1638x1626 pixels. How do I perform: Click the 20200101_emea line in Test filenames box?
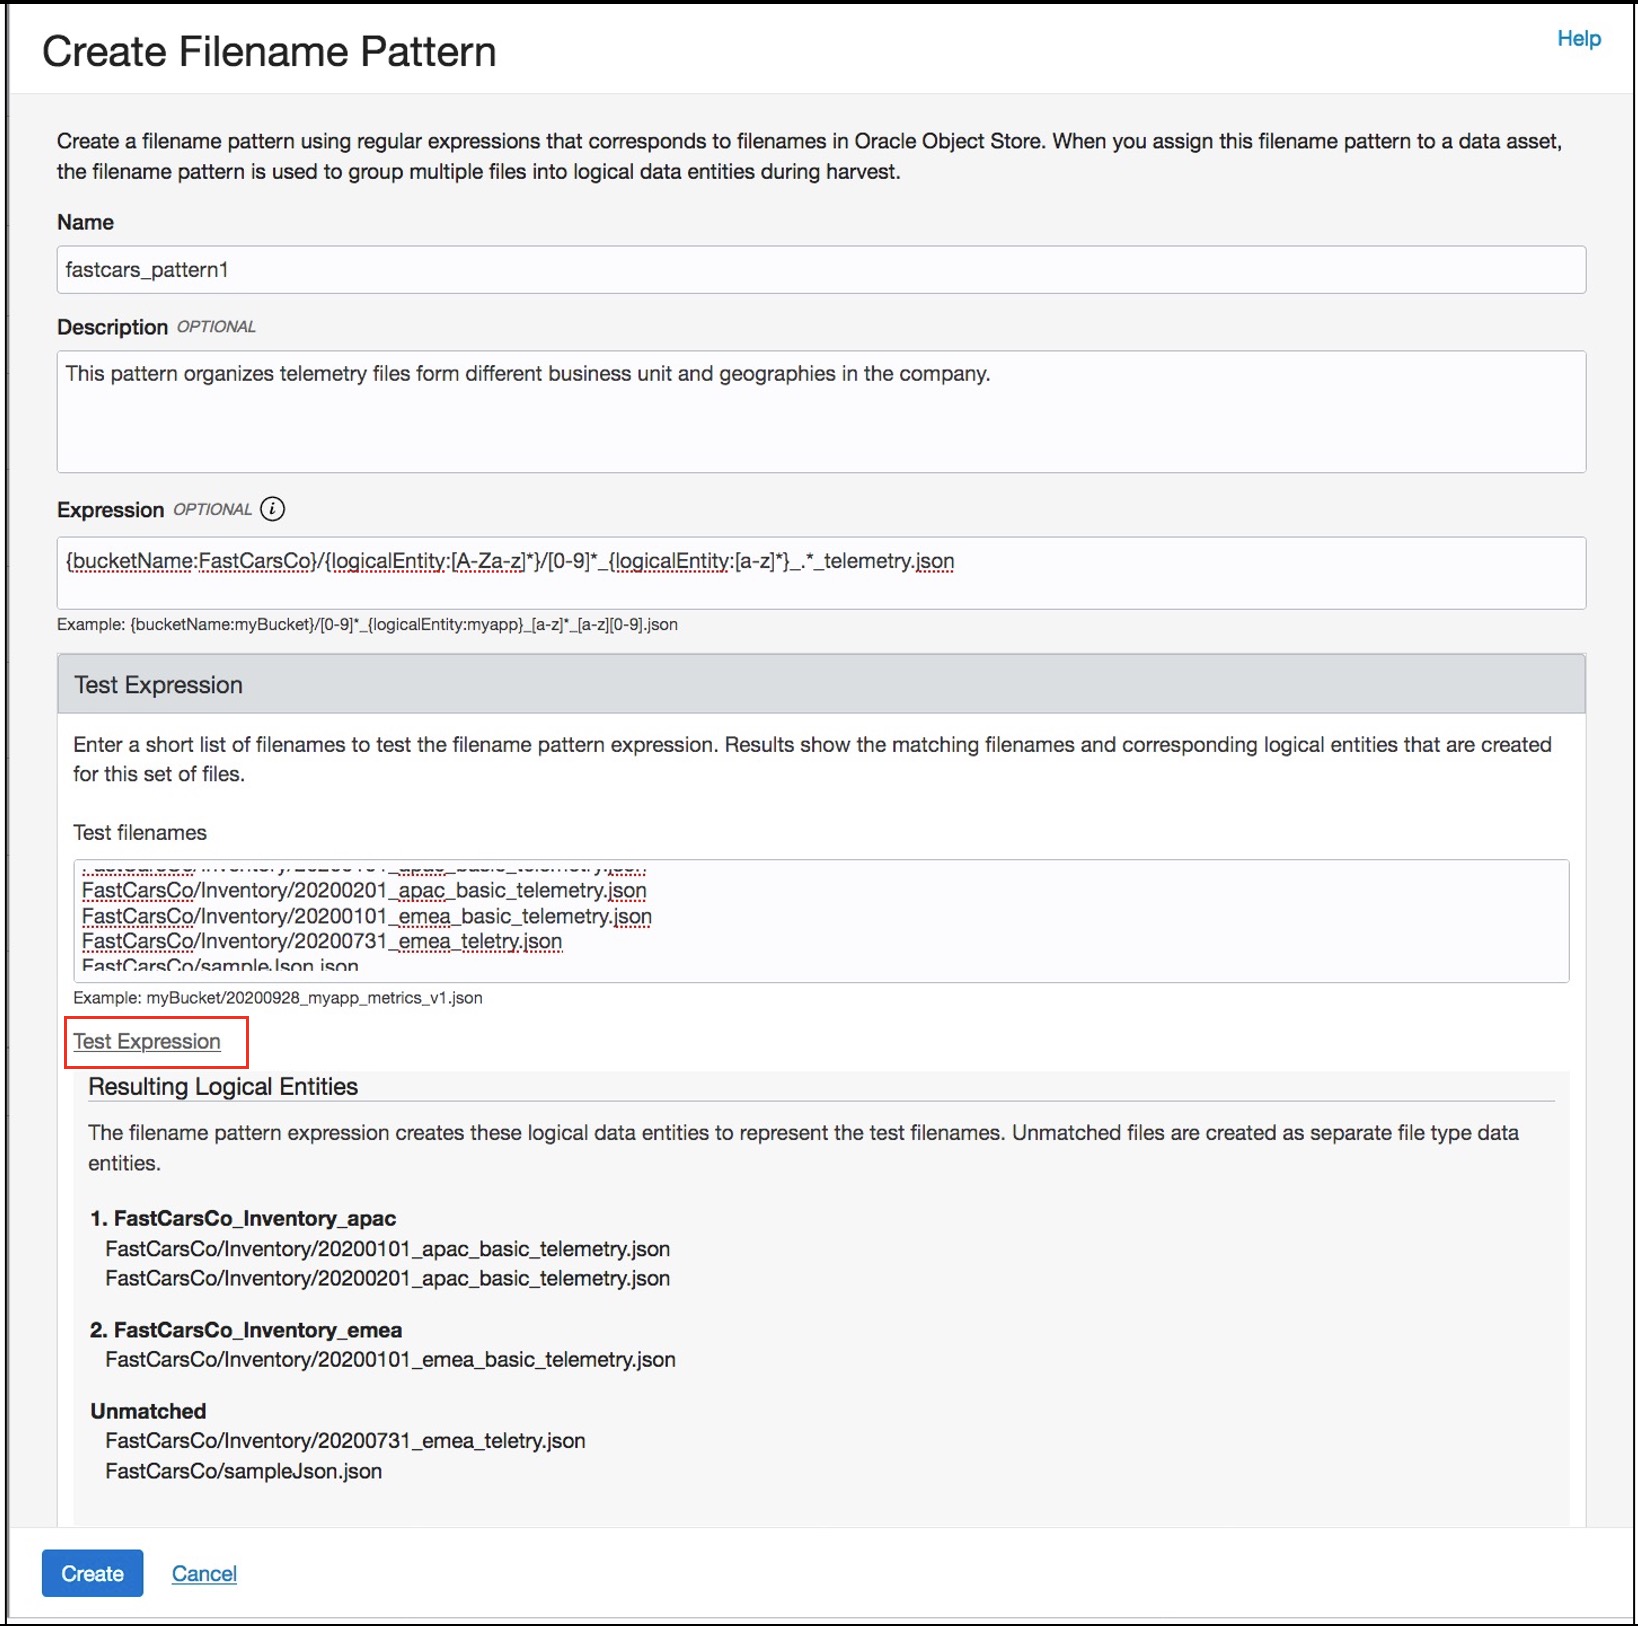tap(366, 916)
